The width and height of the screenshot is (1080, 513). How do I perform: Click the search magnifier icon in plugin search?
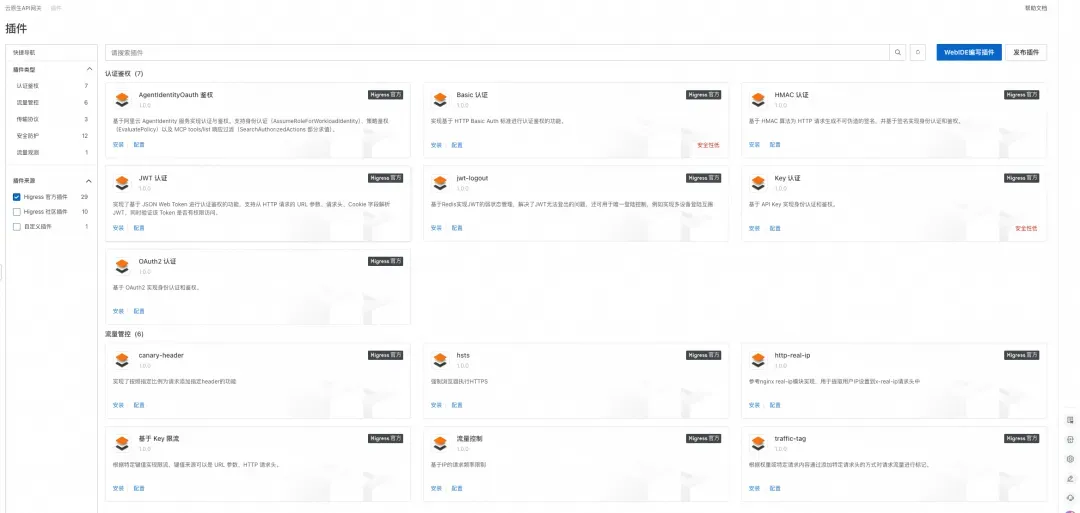point(897,52)
